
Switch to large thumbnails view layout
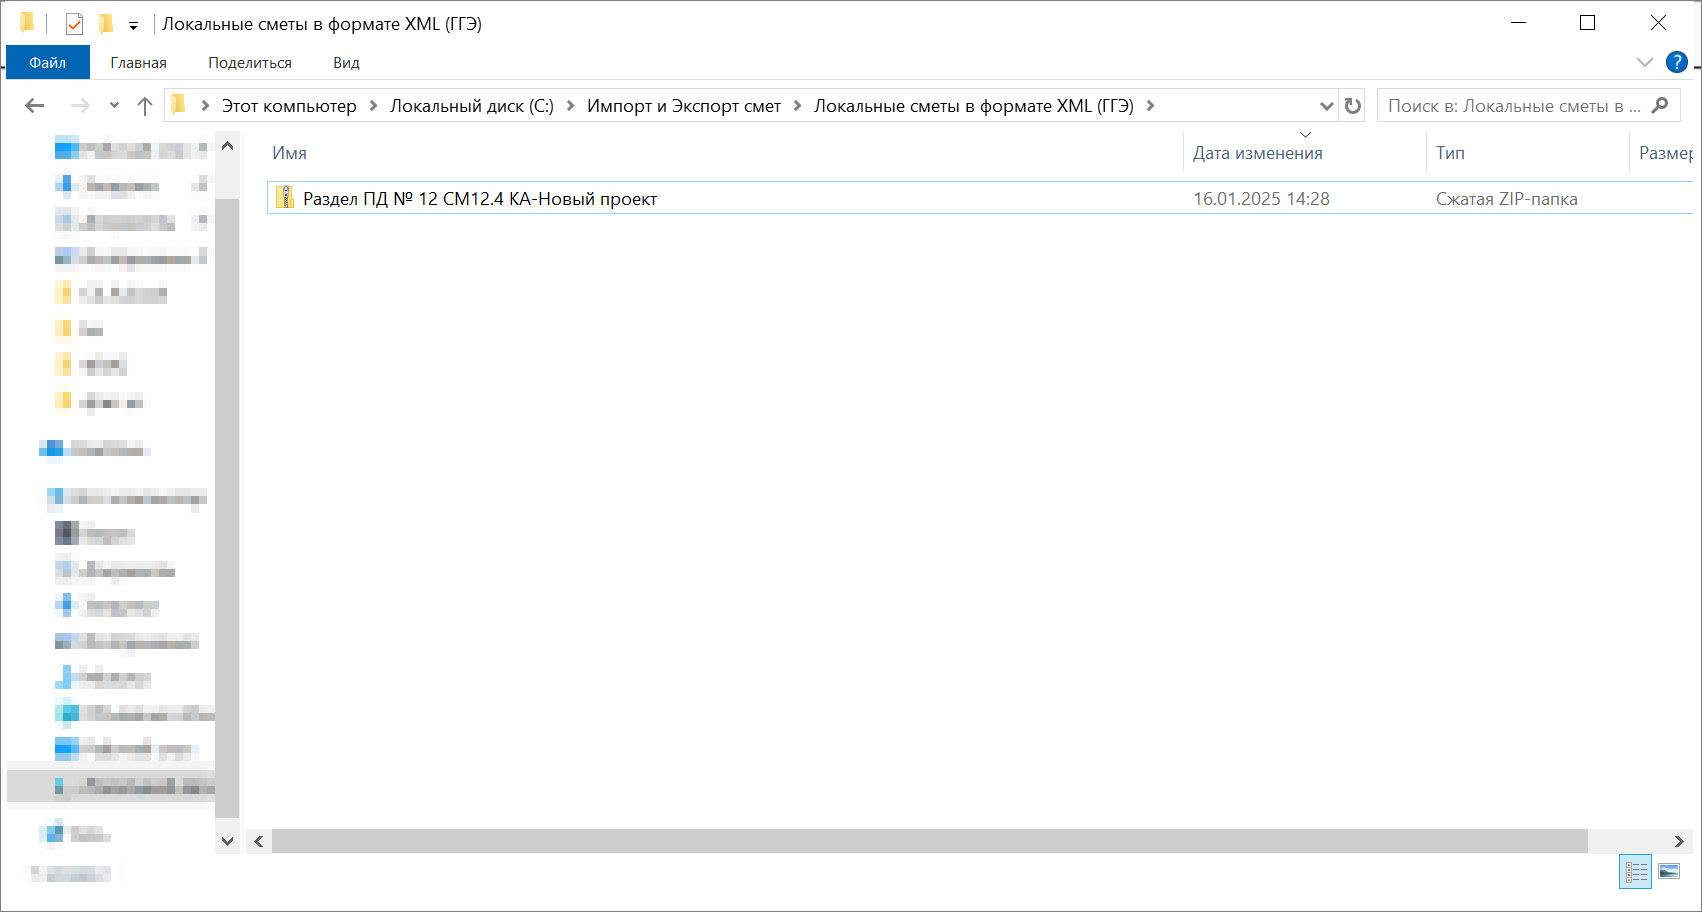tap(1669, 872)
